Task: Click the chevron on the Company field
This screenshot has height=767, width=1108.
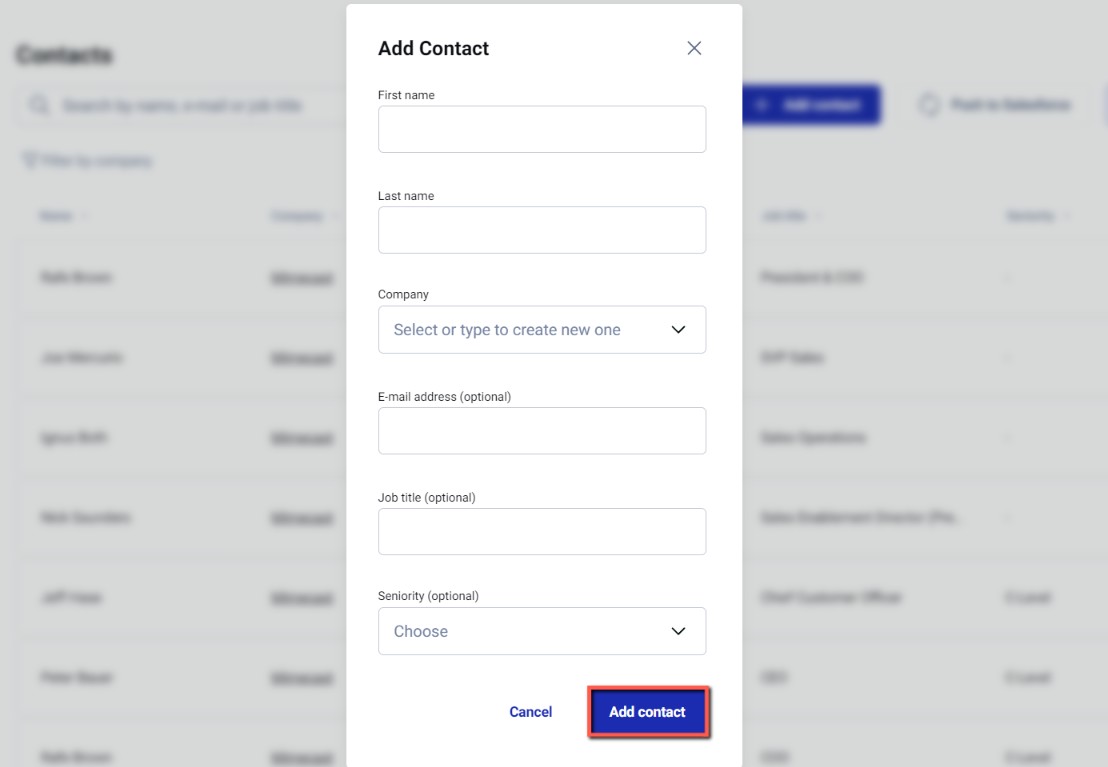Action: click(677, 329)
